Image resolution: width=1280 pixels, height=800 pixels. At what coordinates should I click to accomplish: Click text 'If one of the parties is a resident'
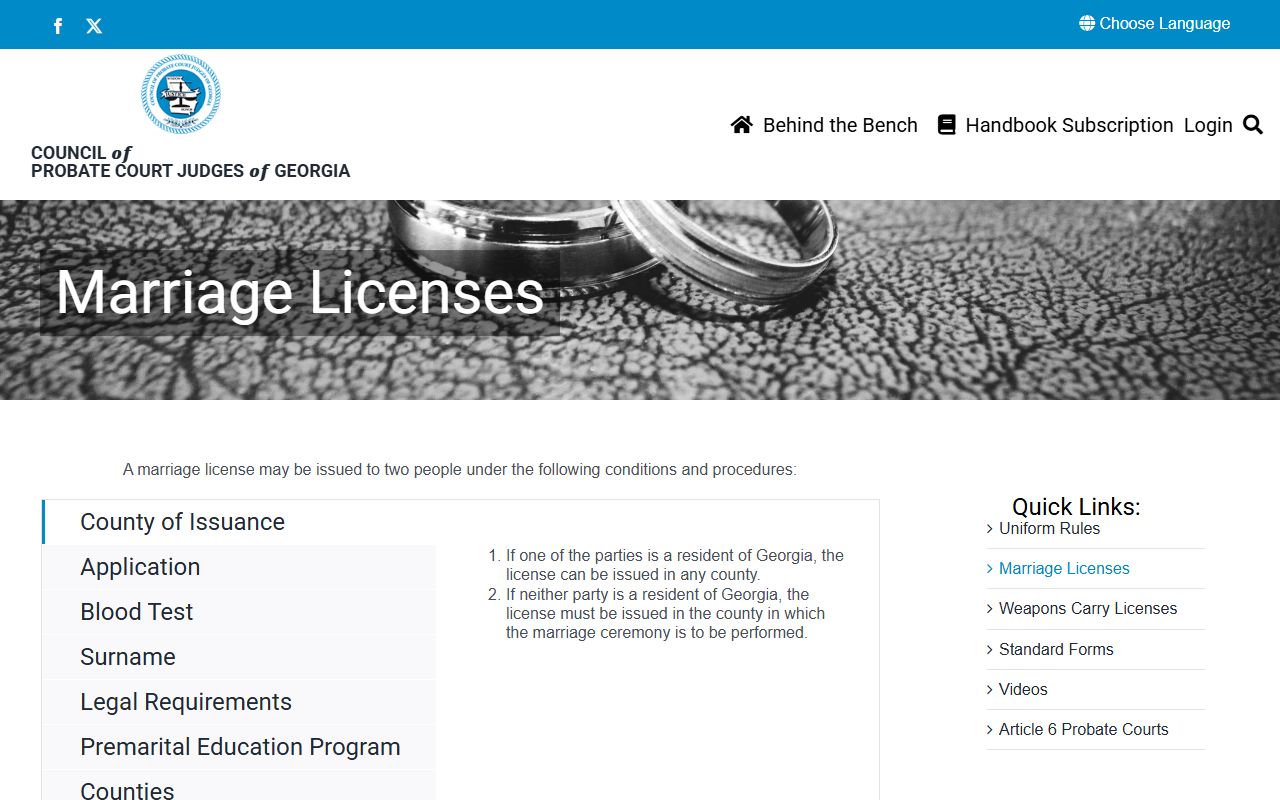pyautogui.click(x=675, y=565)
